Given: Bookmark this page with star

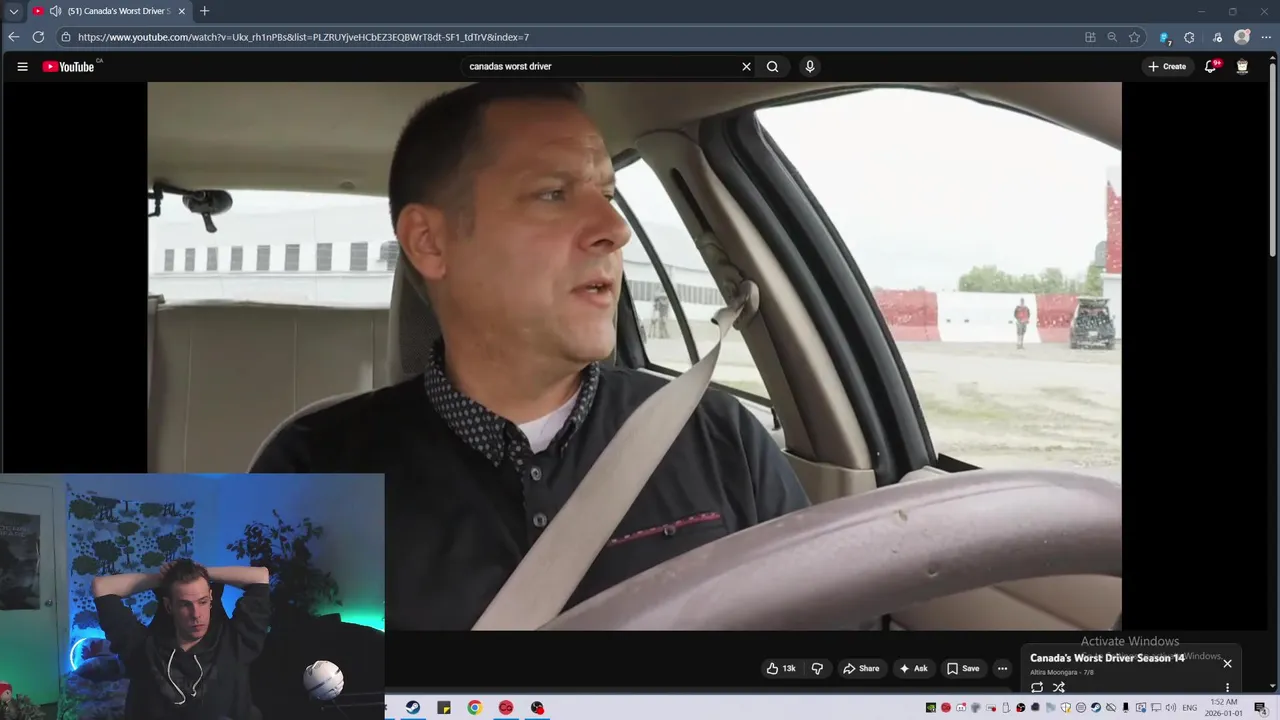Looking at the screenshot, I should [1134, 37].
